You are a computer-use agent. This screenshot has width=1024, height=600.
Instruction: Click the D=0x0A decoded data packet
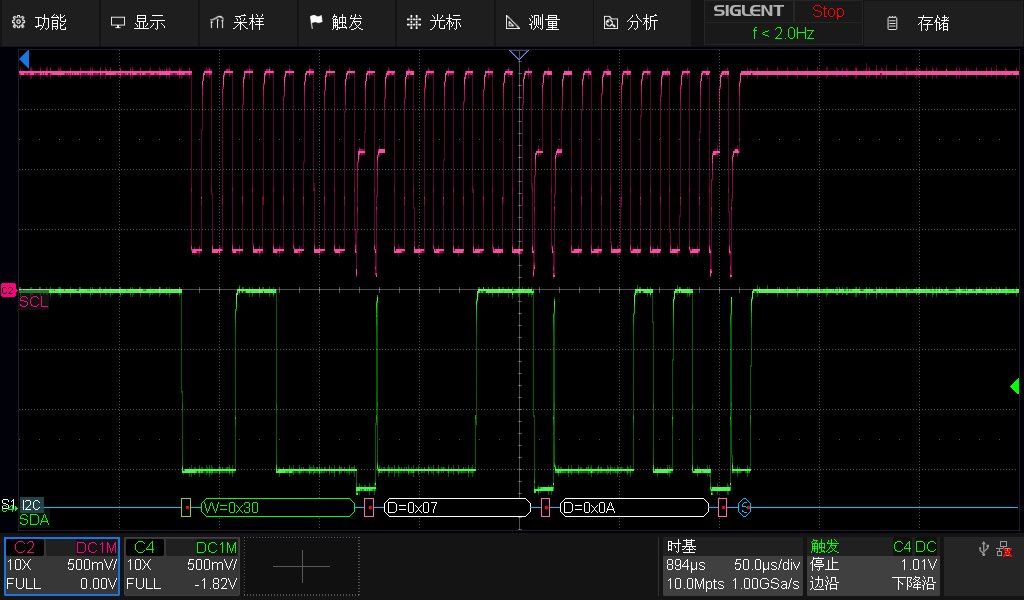point(634,507)
